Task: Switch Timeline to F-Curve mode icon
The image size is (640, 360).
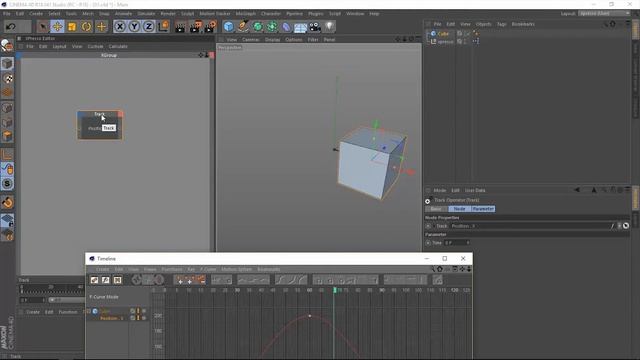Action: tap(106, 280)
